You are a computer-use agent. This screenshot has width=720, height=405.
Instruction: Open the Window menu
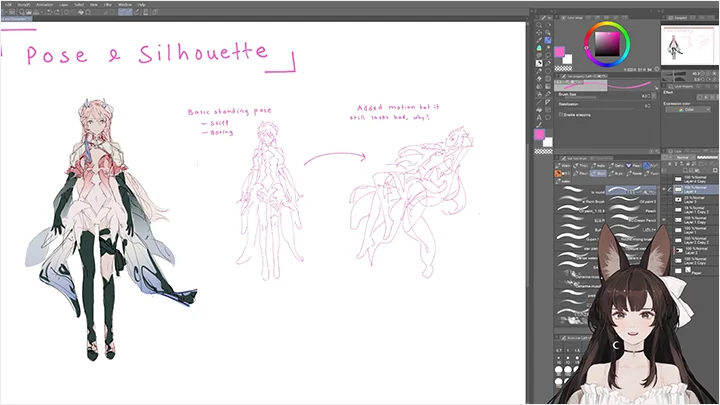click(x=125, y=5)
